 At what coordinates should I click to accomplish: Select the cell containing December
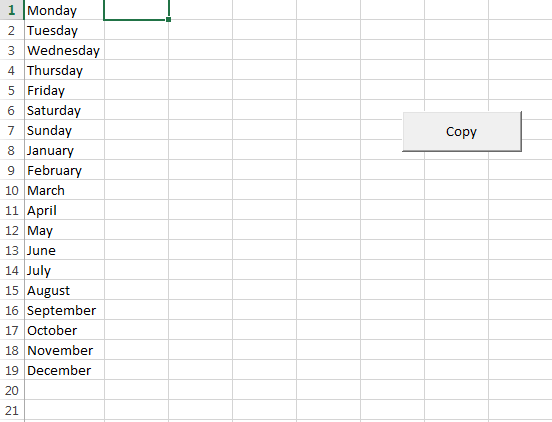click(x=64, y=370)
